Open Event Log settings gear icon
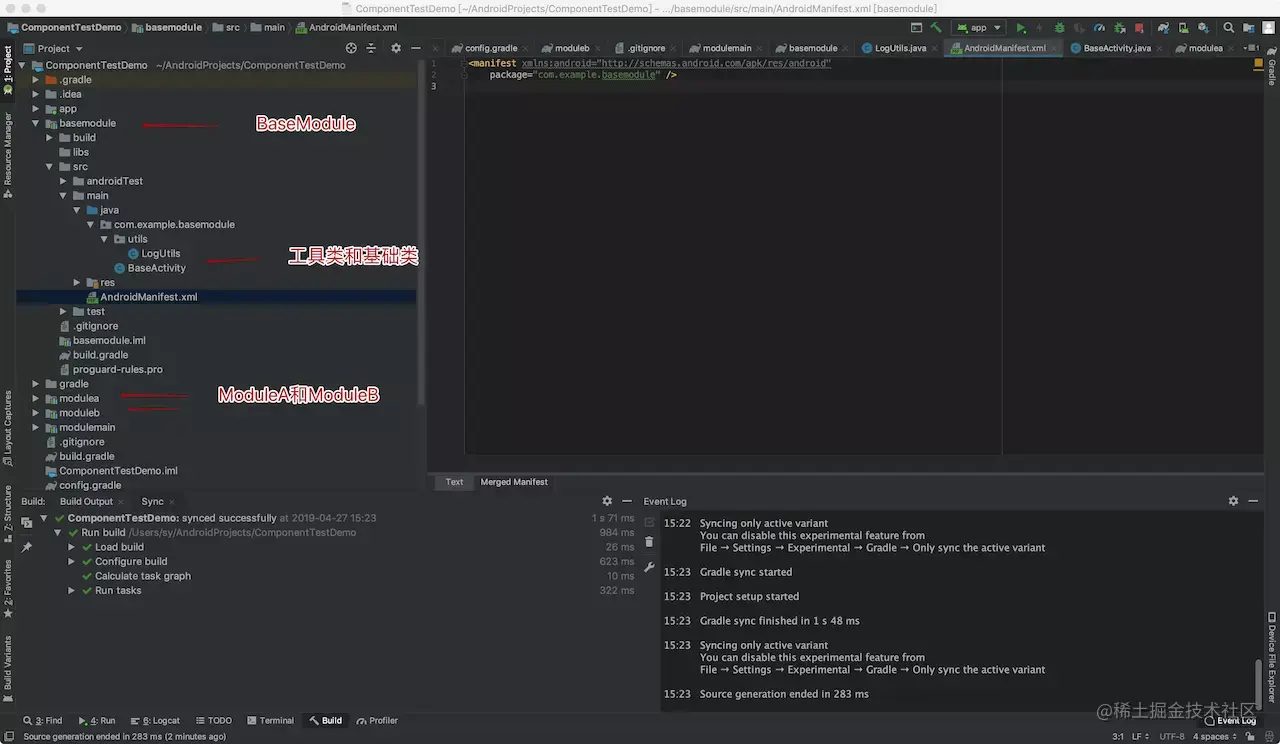Image resolution: width=1280 pixels, height=744 pixels. pyautogui.click(x=1233, y=501)
